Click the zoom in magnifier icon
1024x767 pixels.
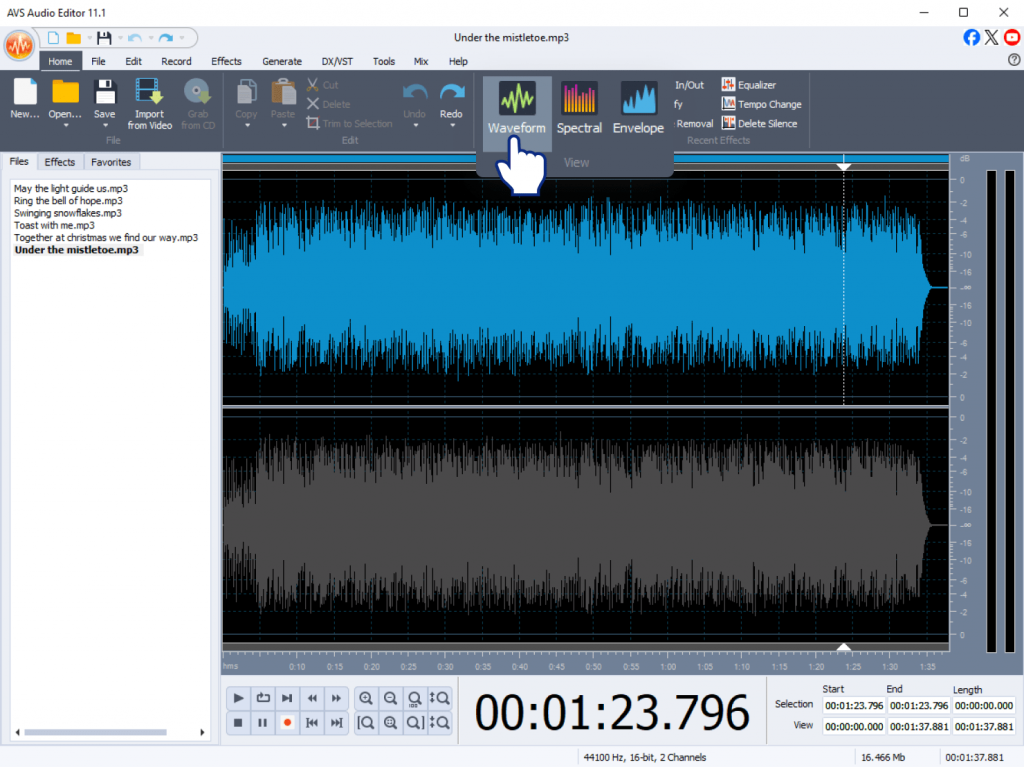point(366,698)
